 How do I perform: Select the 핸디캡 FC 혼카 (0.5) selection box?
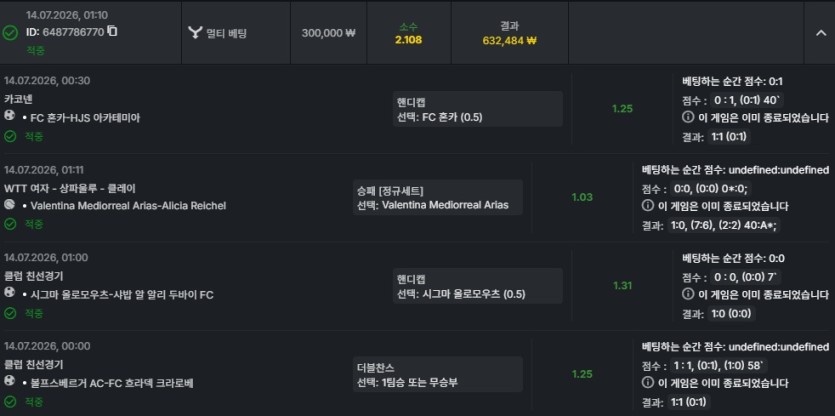click(x=478, y=109)
